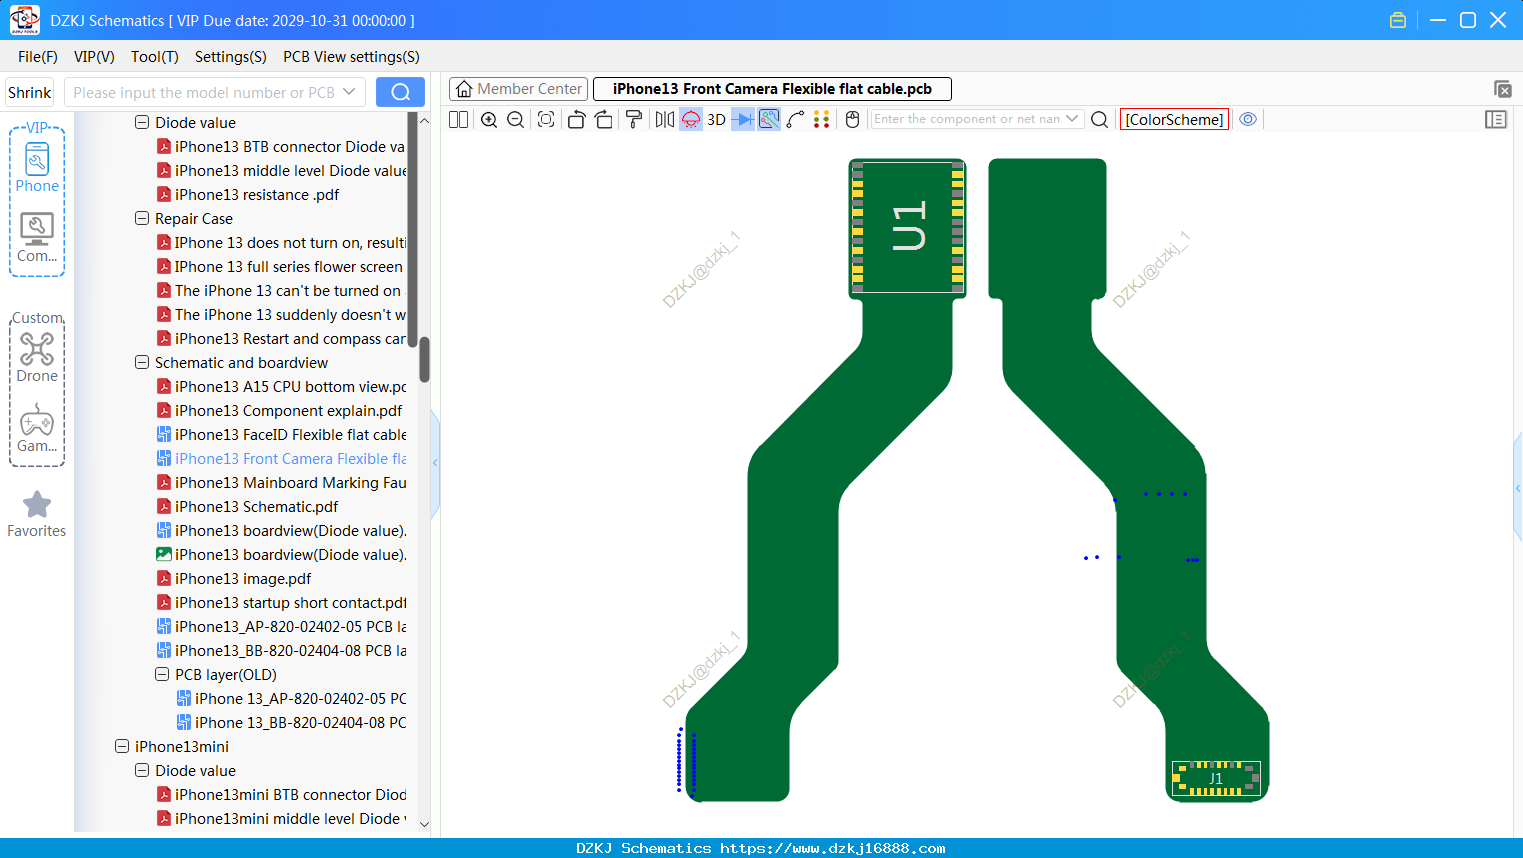Select the paint roller format icon
This screenshot has width=1523, height=858.
(633, 119)
